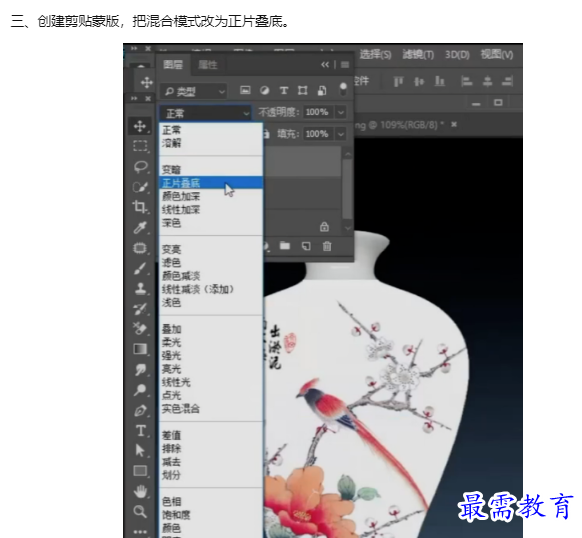The image size is (582, 538).
Task: Open the 选择(S) menu
Action: coord(375,55)
